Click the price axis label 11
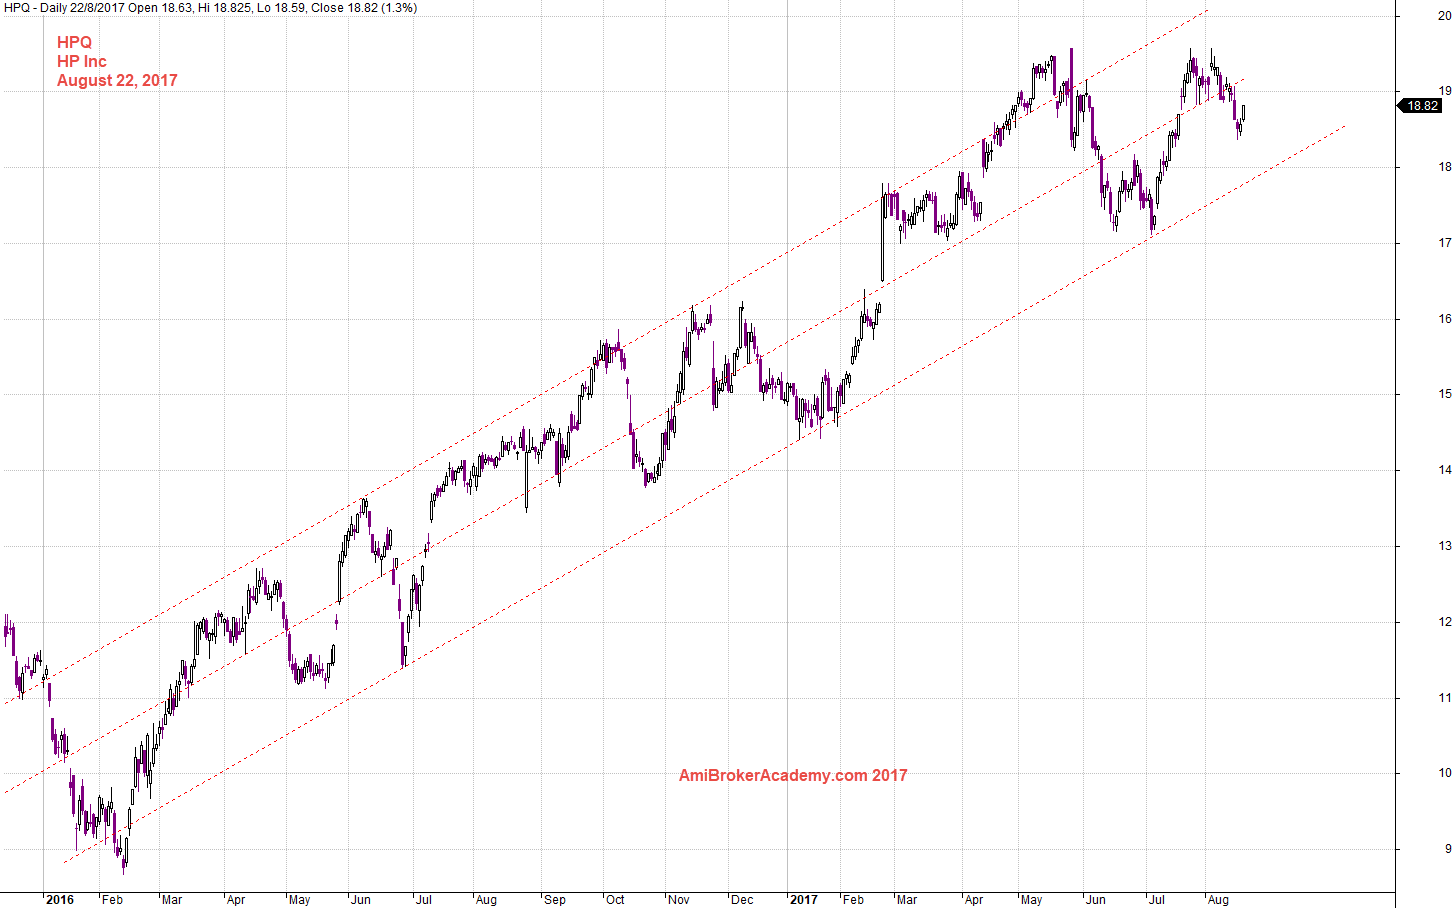 1445,698
